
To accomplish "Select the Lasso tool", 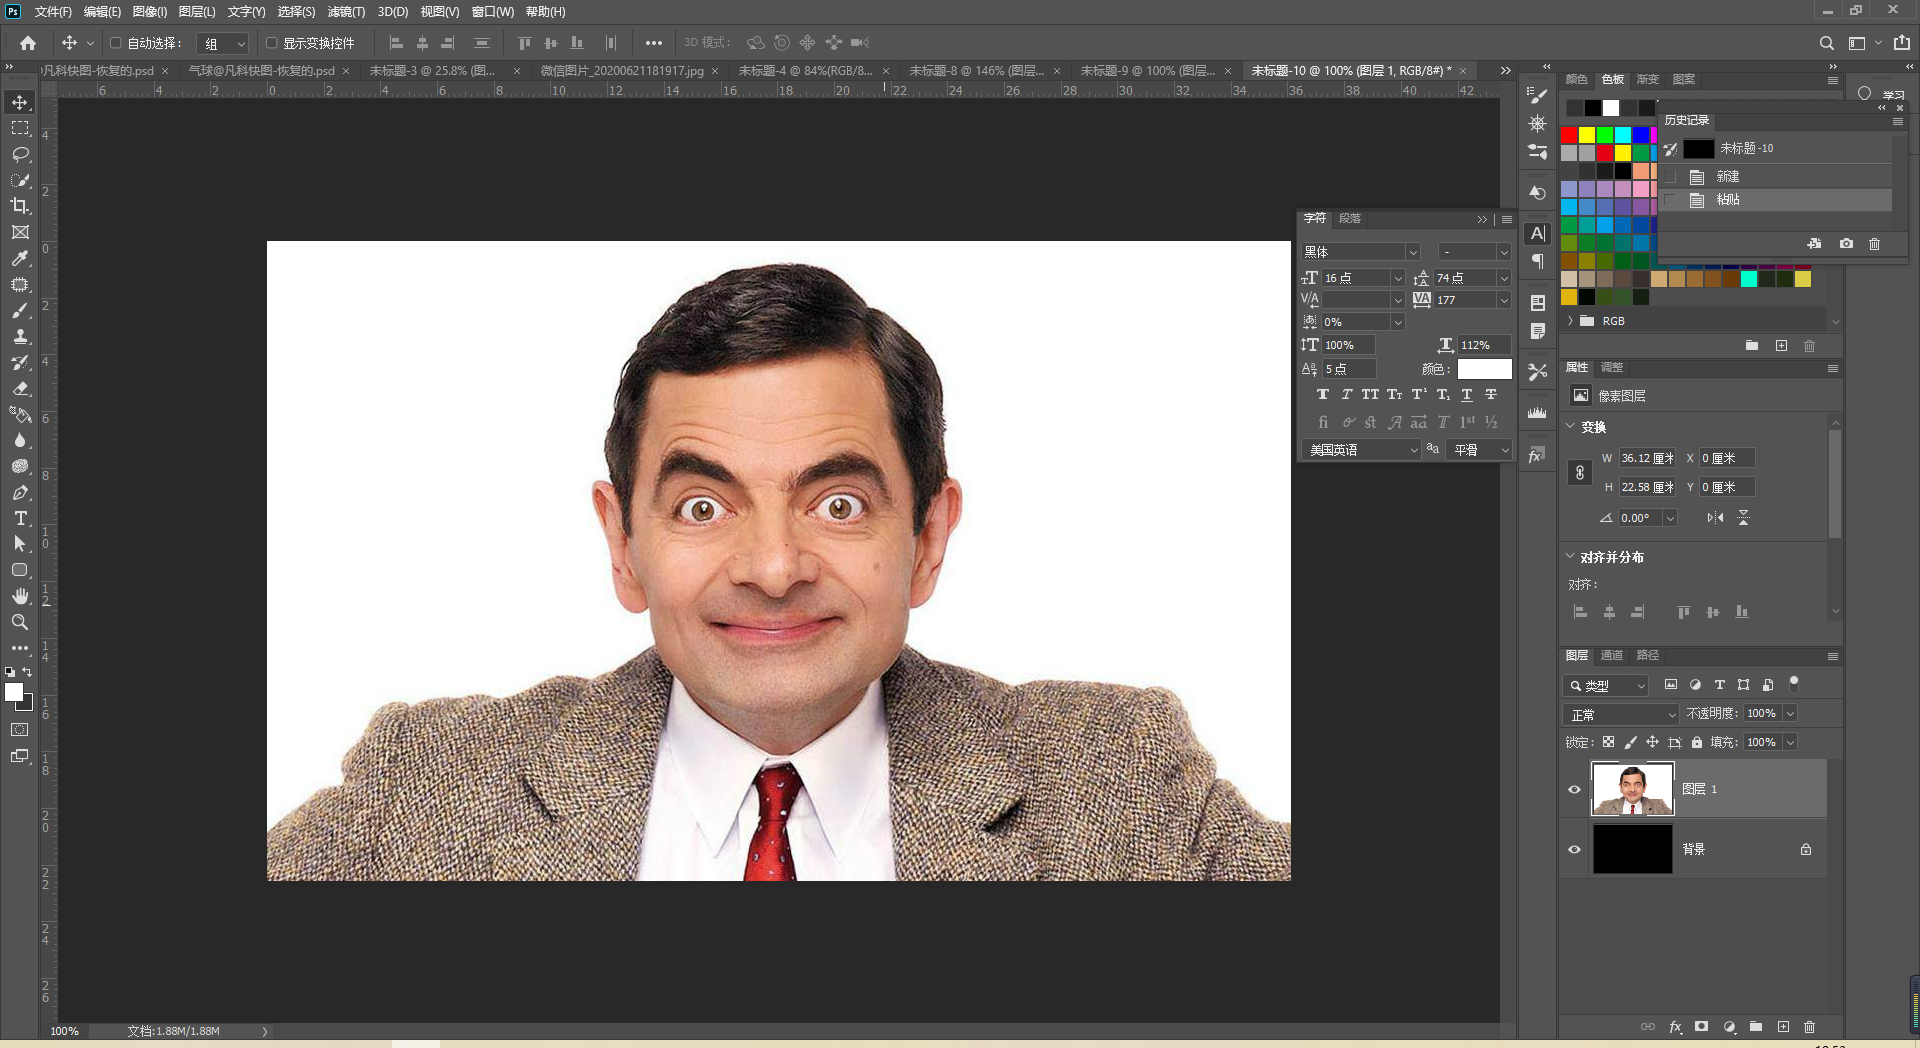I will [x=20, y=154].
